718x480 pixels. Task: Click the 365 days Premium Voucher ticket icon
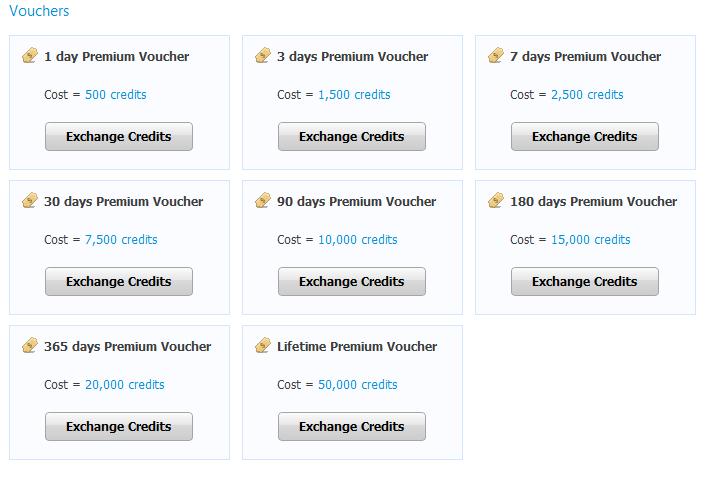coord(30,346)
